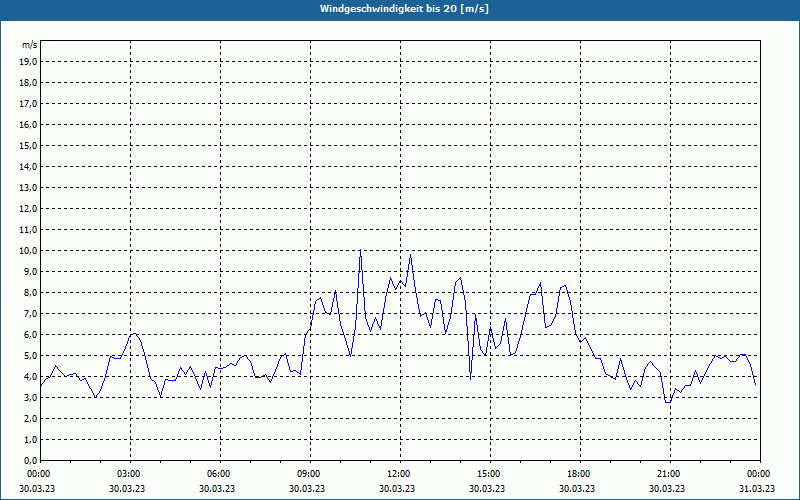
Task: Select the 11,0 y-axis label
Action: tap(29, 230)
